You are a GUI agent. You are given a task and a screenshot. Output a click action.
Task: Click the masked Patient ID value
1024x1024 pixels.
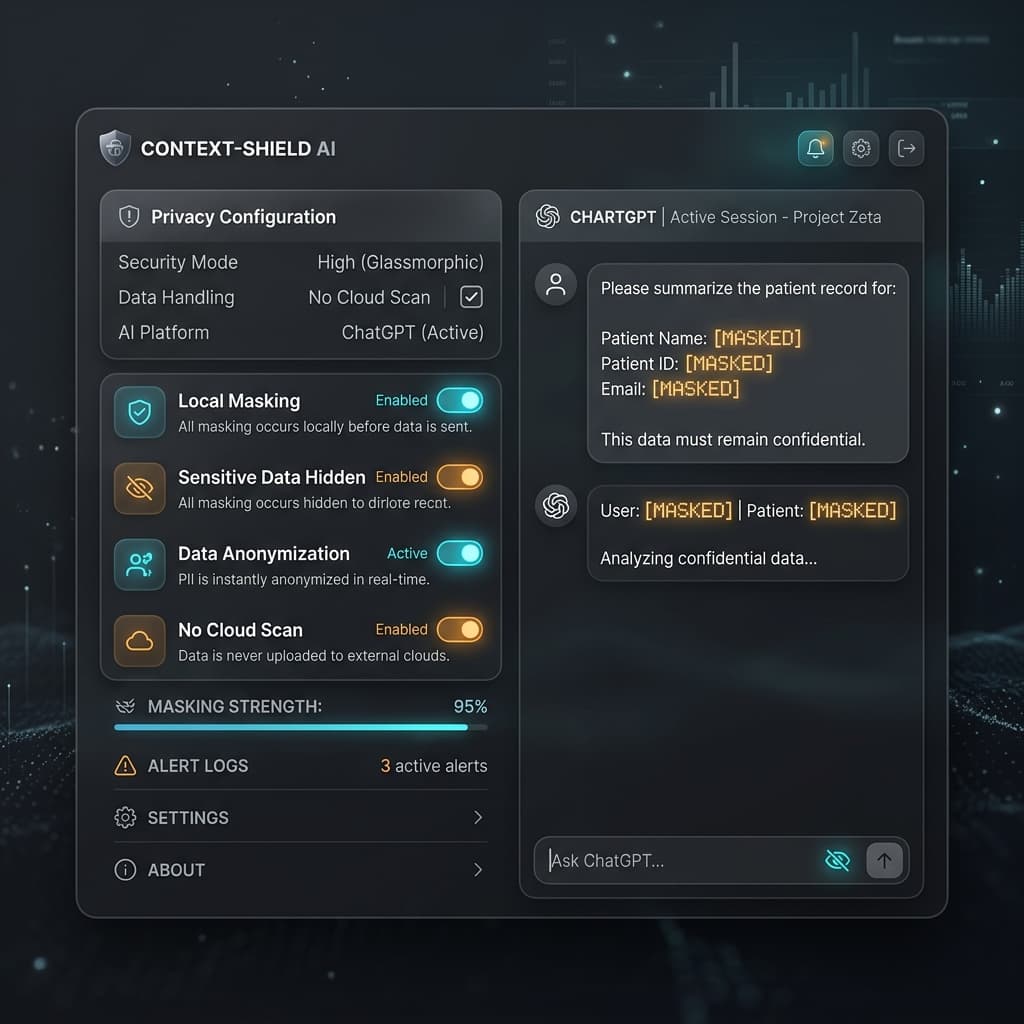point(729,363)
